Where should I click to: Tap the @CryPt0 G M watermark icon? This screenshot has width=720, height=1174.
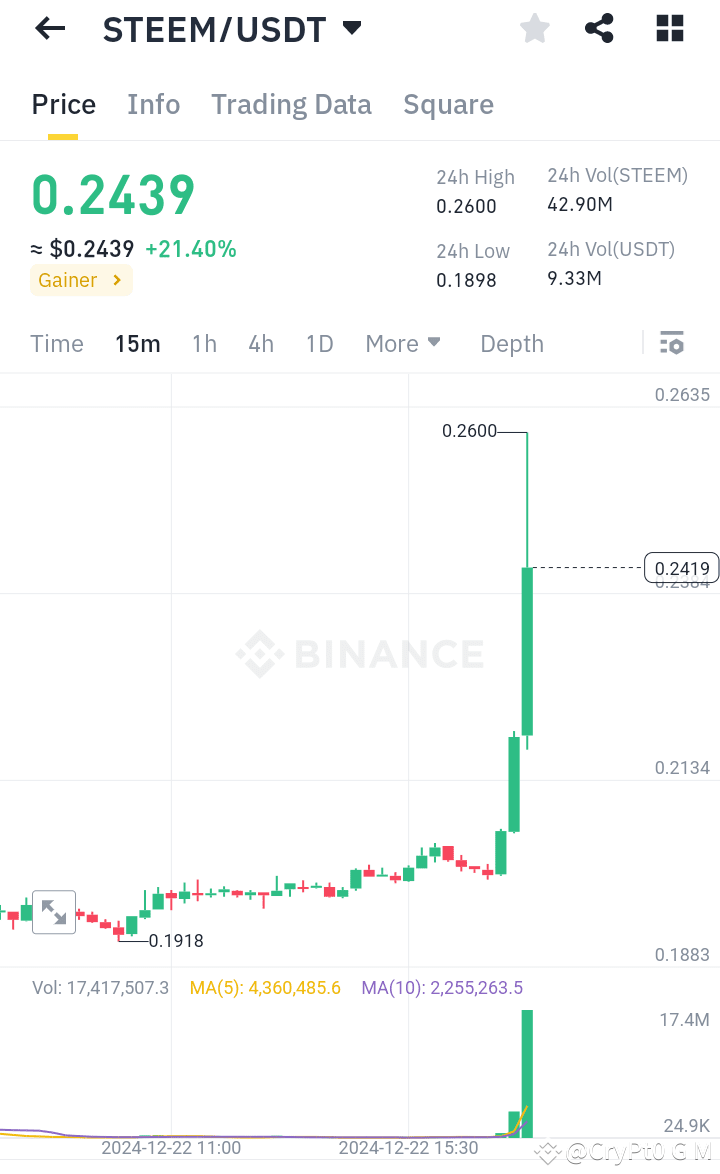coord(548,1153)
